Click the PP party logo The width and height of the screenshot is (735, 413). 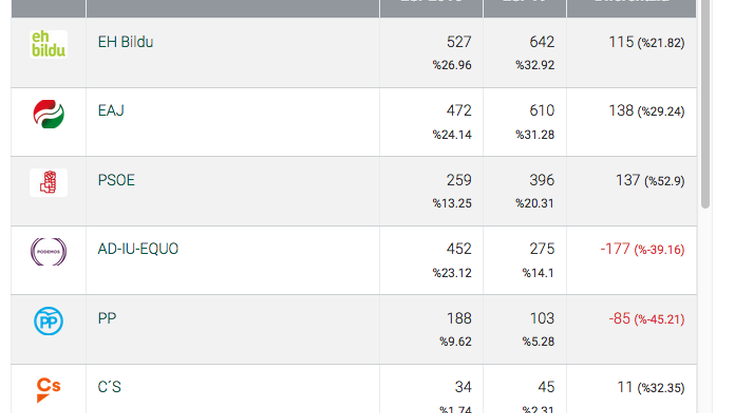click(49, 321)
